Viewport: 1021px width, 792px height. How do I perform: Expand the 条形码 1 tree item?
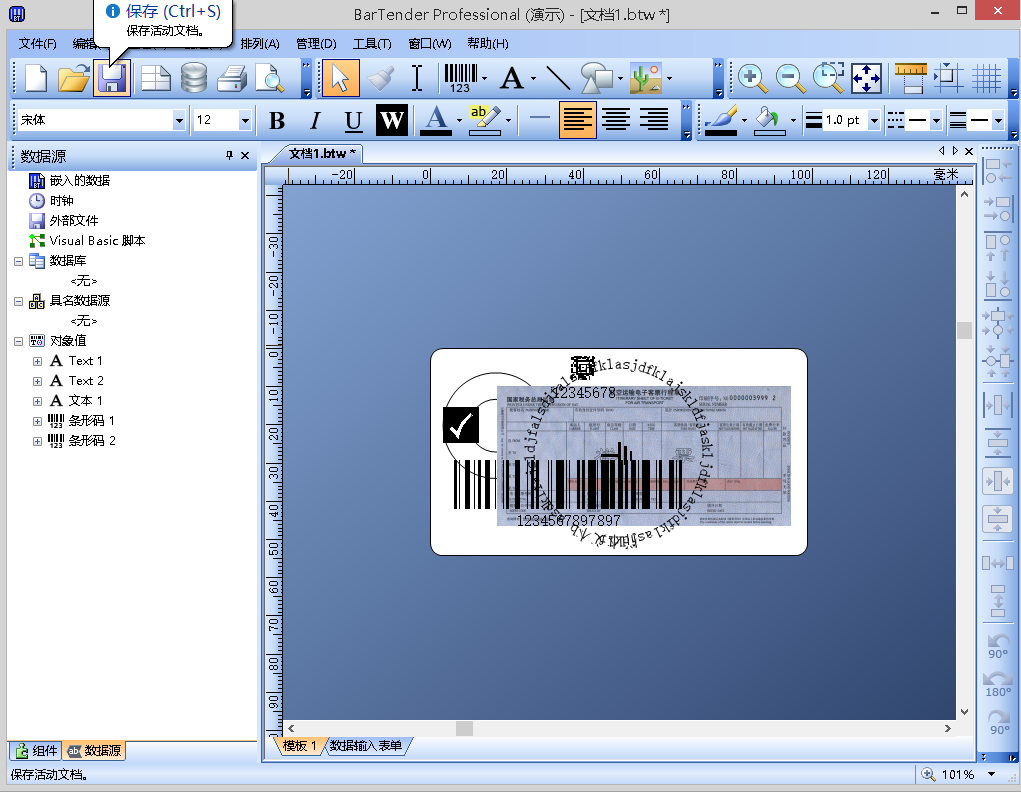[x=37, y=421]
